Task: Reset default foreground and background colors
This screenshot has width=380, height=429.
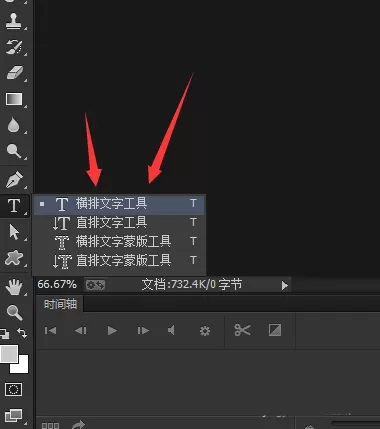Action: 5,333
